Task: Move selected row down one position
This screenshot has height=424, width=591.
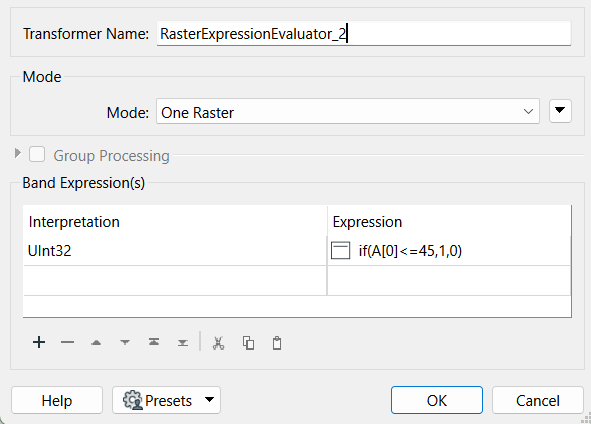Action: coord(125,343)
